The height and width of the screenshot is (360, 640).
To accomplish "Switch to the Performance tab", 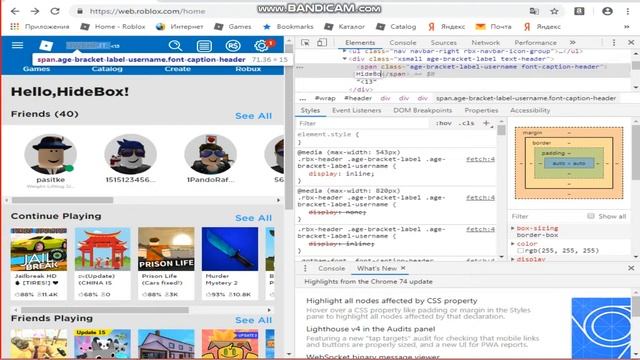I will coord(536,42).
